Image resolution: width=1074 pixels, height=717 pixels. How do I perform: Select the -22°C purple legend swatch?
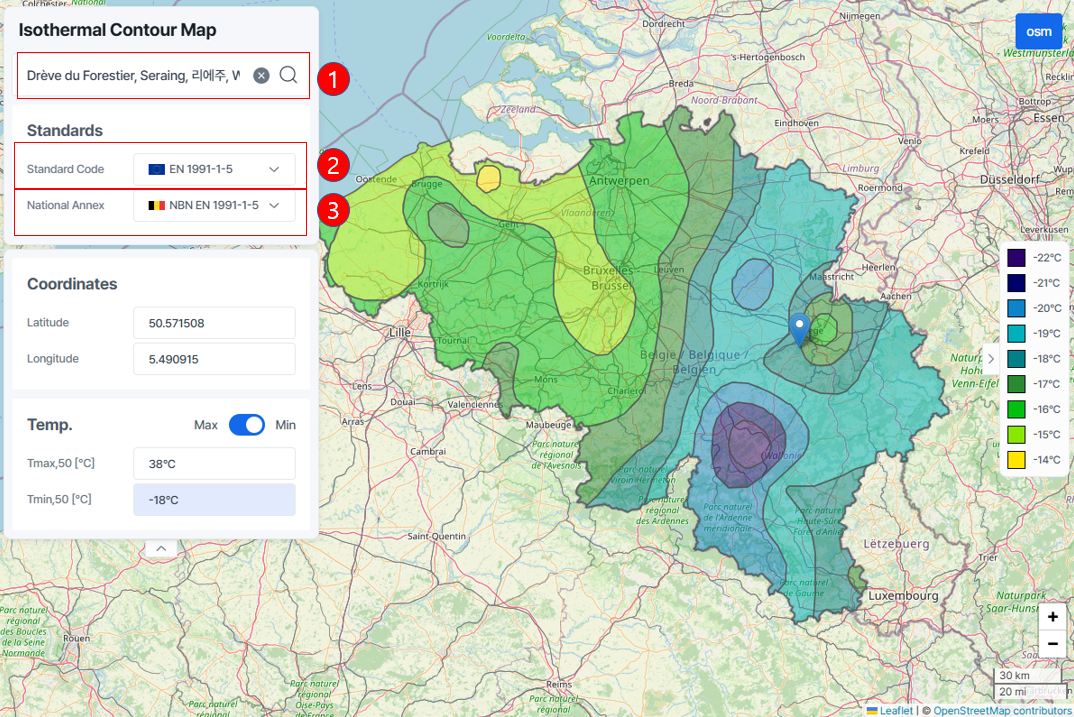coord(1014,258)
